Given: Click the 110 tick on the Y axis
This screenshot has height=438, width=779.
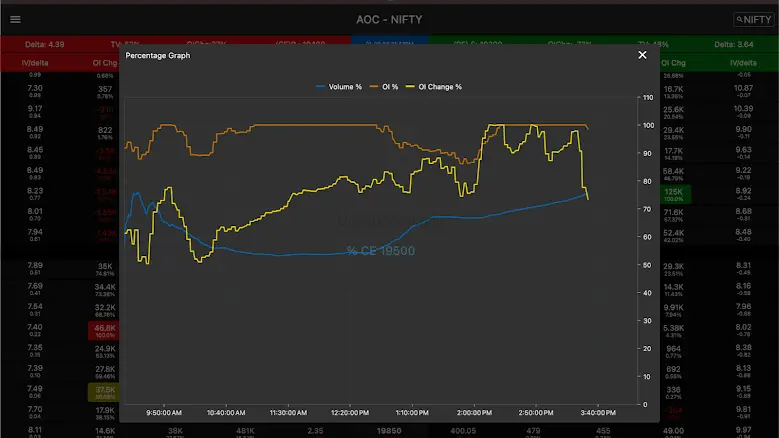Looking at the screenshot, I should [x=648, y=97].
